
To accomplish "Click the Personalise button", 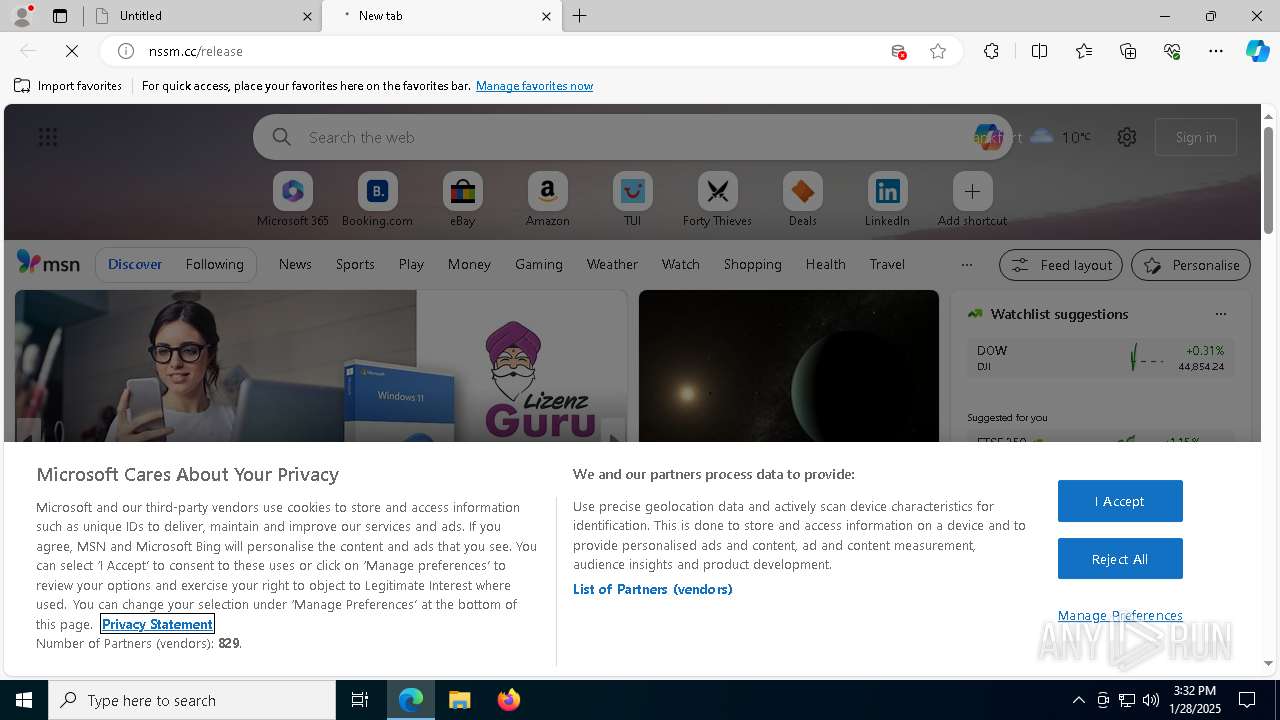I will tap(1191, 265).
